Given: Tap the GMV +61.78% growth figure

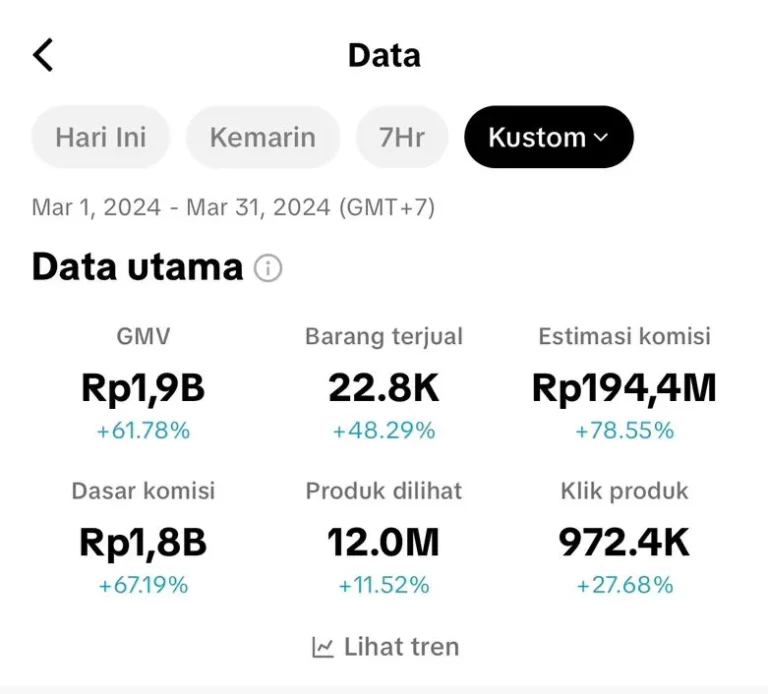Looking at the screenshot, I should [x=143, y=431].
